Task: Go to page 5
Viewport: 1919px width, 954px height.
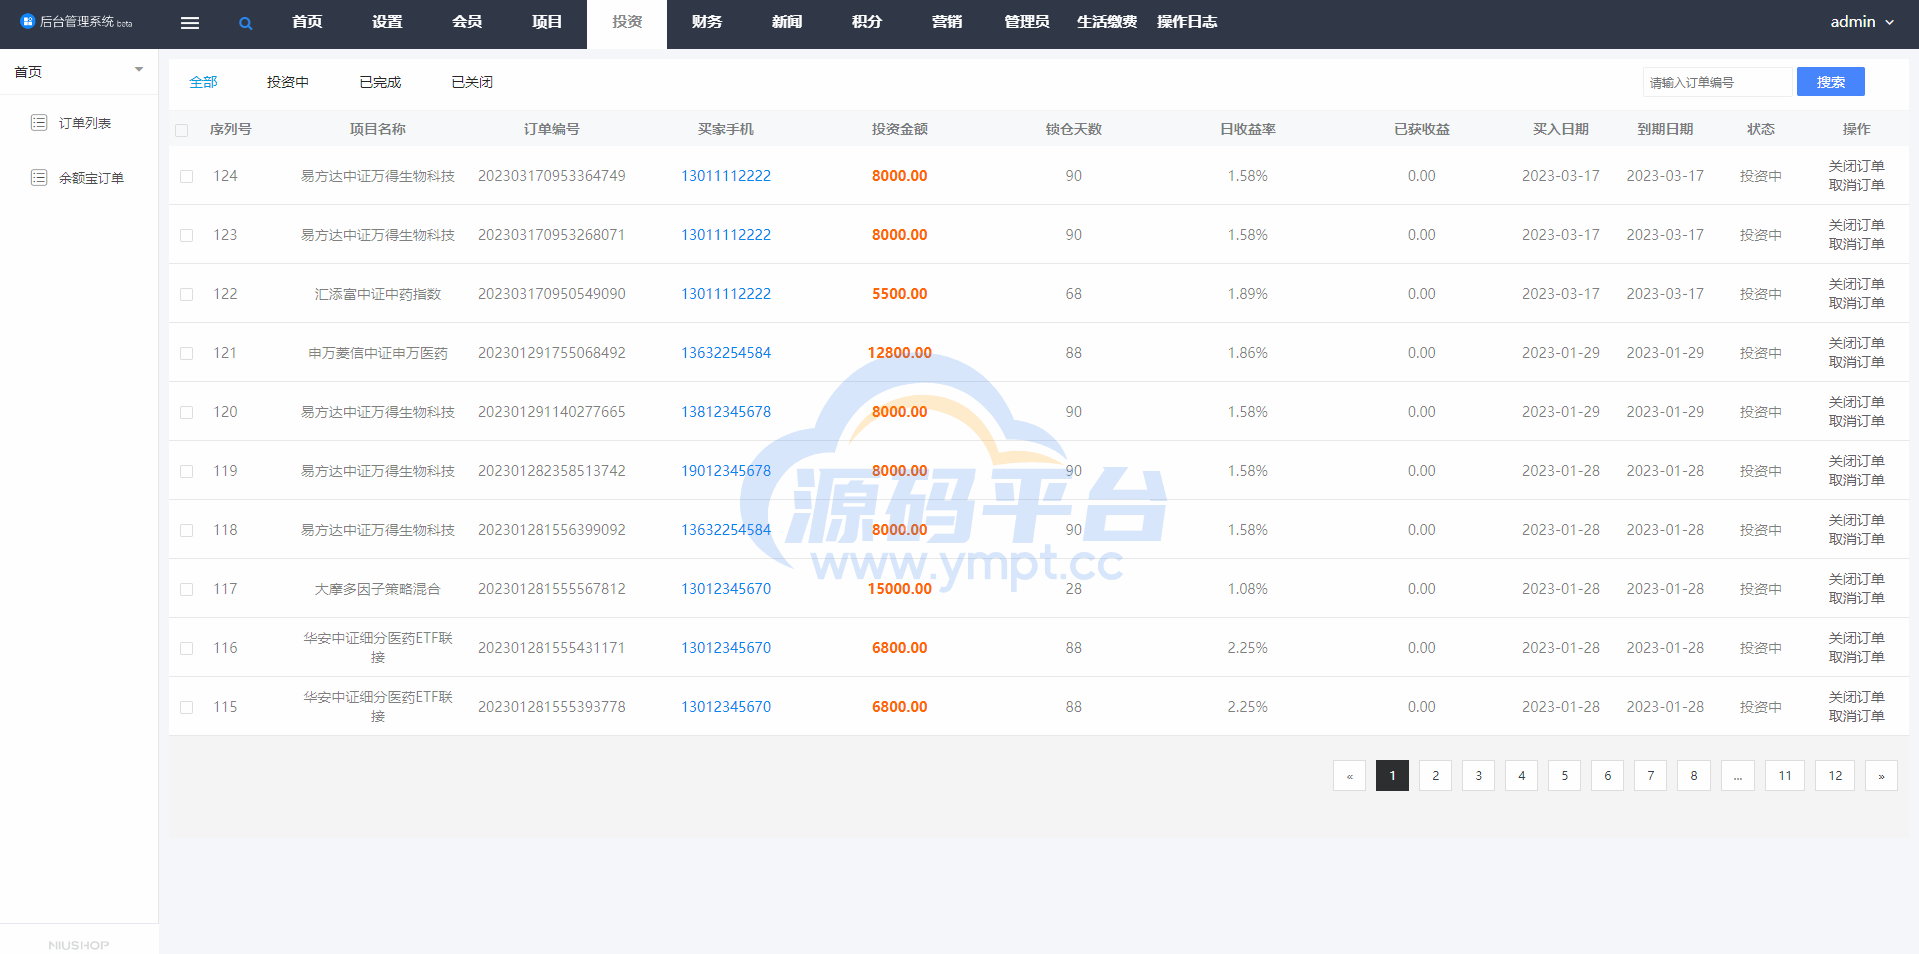Action: 1564,776
